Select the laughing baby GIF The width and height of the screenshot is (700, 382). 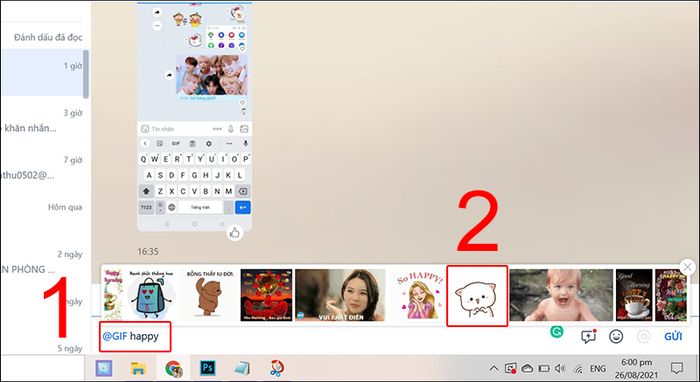(561, 295)
